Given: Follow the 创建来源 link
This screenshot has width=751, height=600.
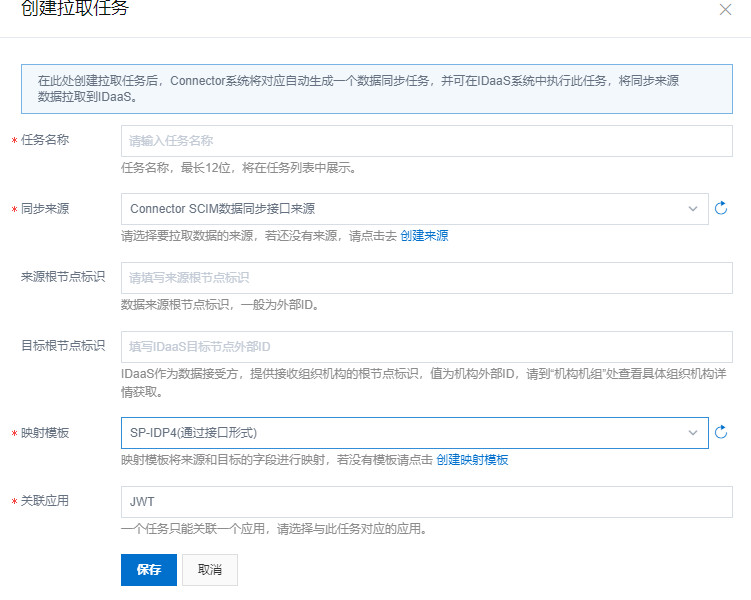Looking at the screenshot, I should 424,236.
